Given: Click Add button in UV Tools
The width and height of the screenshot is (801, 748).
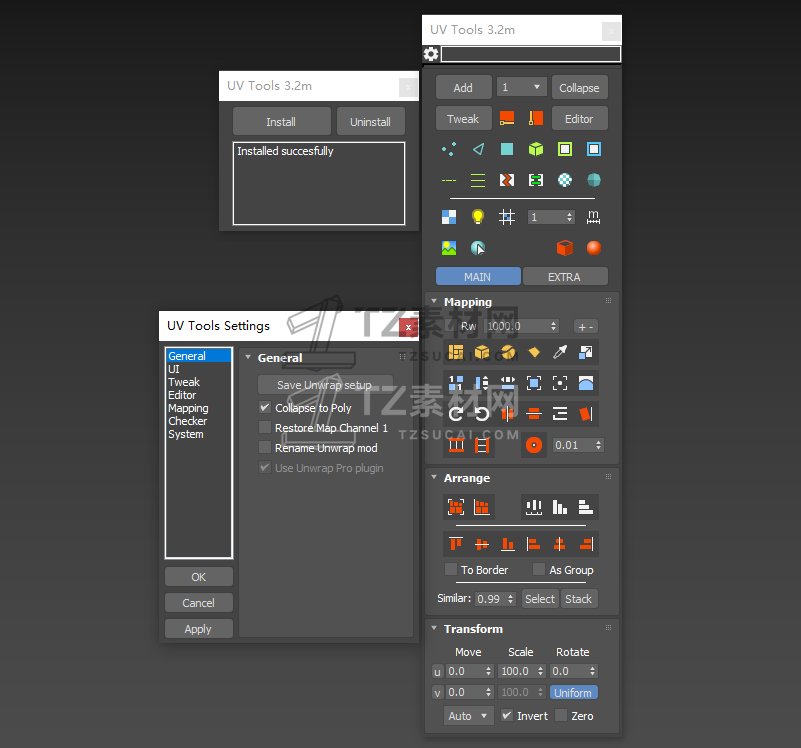Looking at the screenshot, I should (463, 87).
